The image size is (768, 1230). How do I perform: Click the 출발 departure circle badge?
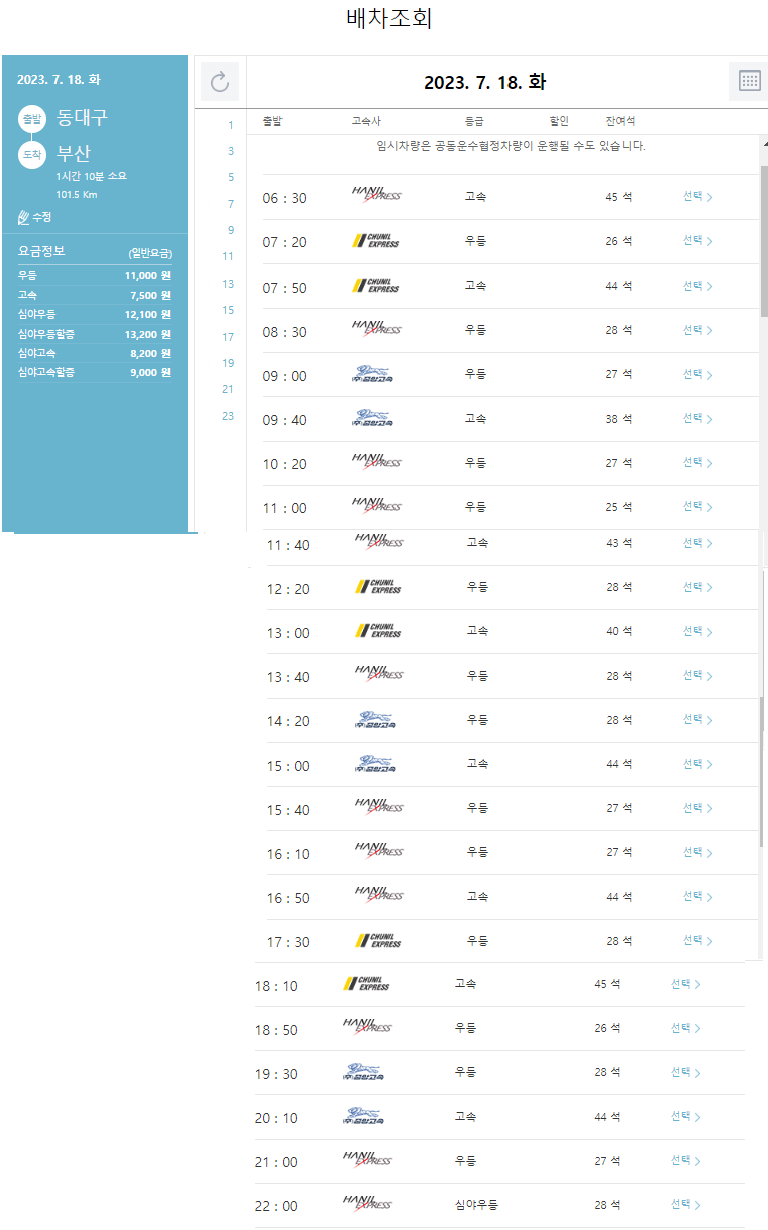pos(32,120)
